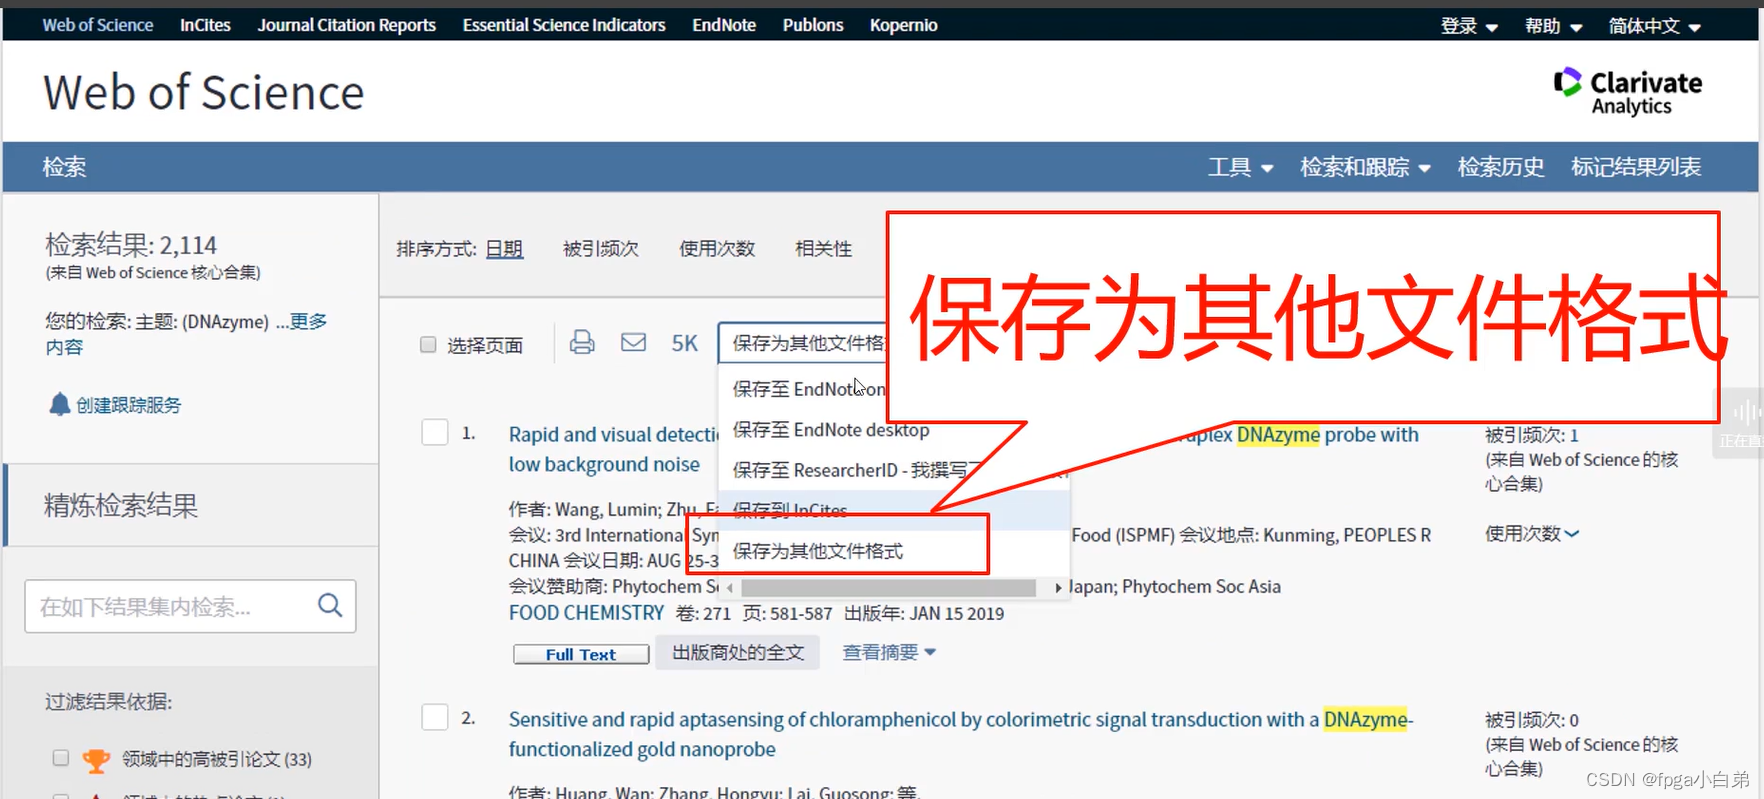This screenshot has height=799, width=1764.
Task: Click Web of Science top navigation link
Action: click(97, 25)
